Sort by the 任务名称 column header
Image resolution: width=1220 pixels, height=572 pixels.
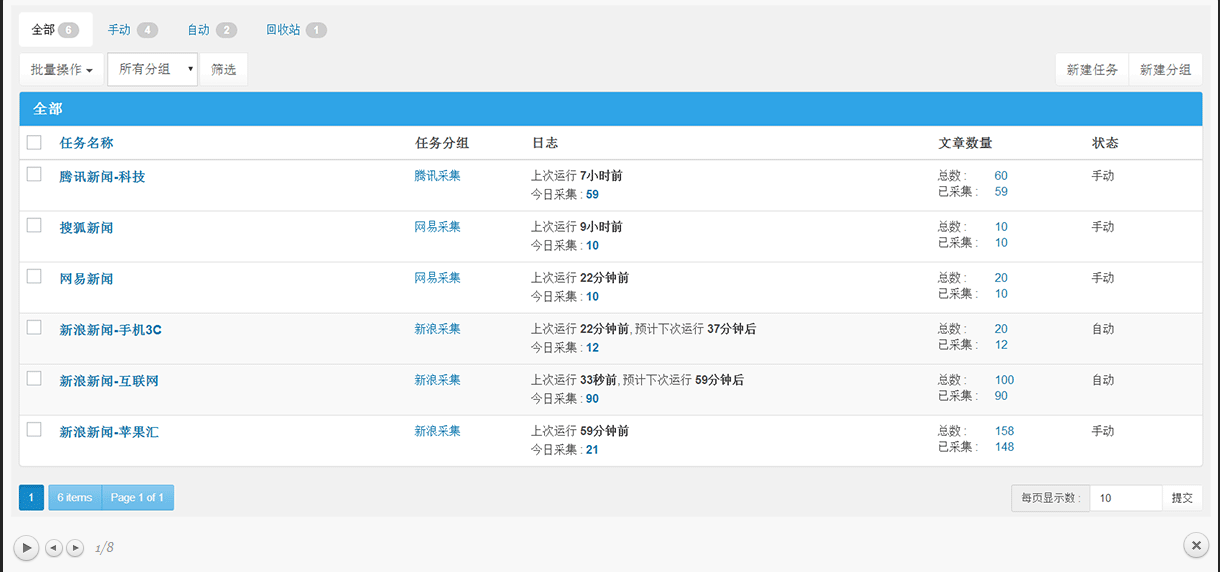pyautogui.click(x=87, y=143)
